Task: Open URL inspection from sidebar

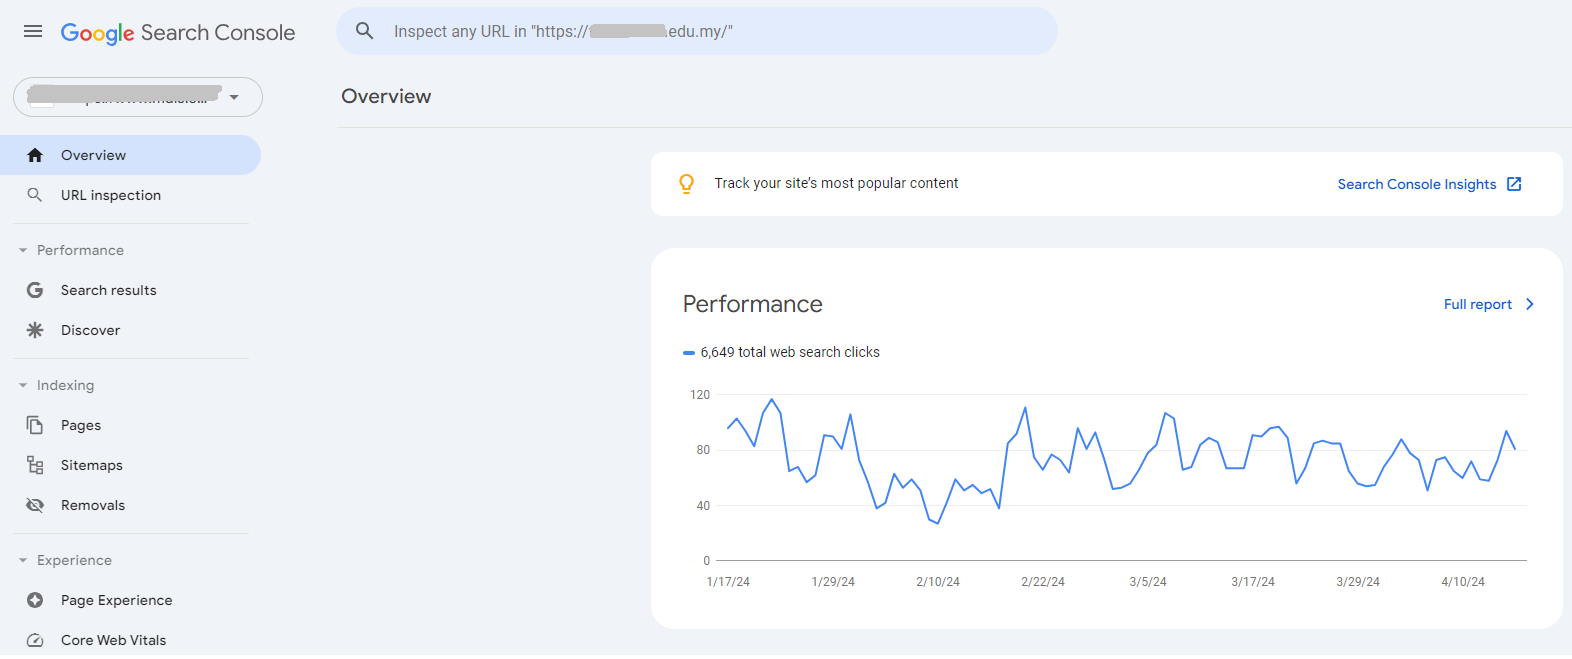Action: [110, 195]
